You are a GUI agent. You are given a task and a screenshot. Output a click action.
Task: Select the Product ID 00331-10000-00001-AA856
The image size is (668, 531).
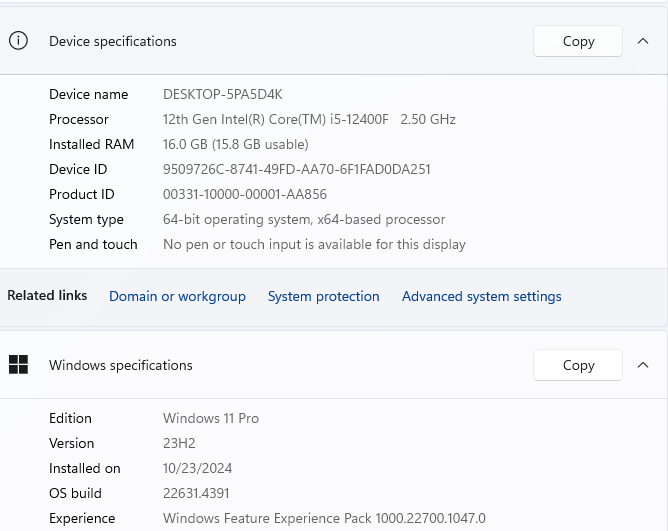point(245,194)
